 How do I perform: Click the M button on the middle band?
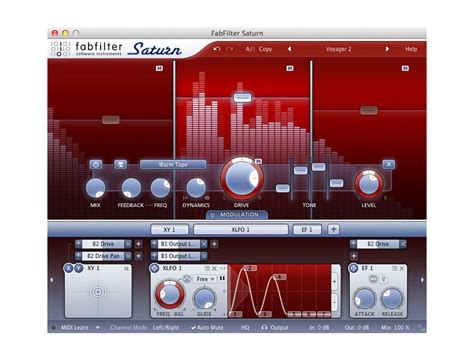(x=290, y=68)
